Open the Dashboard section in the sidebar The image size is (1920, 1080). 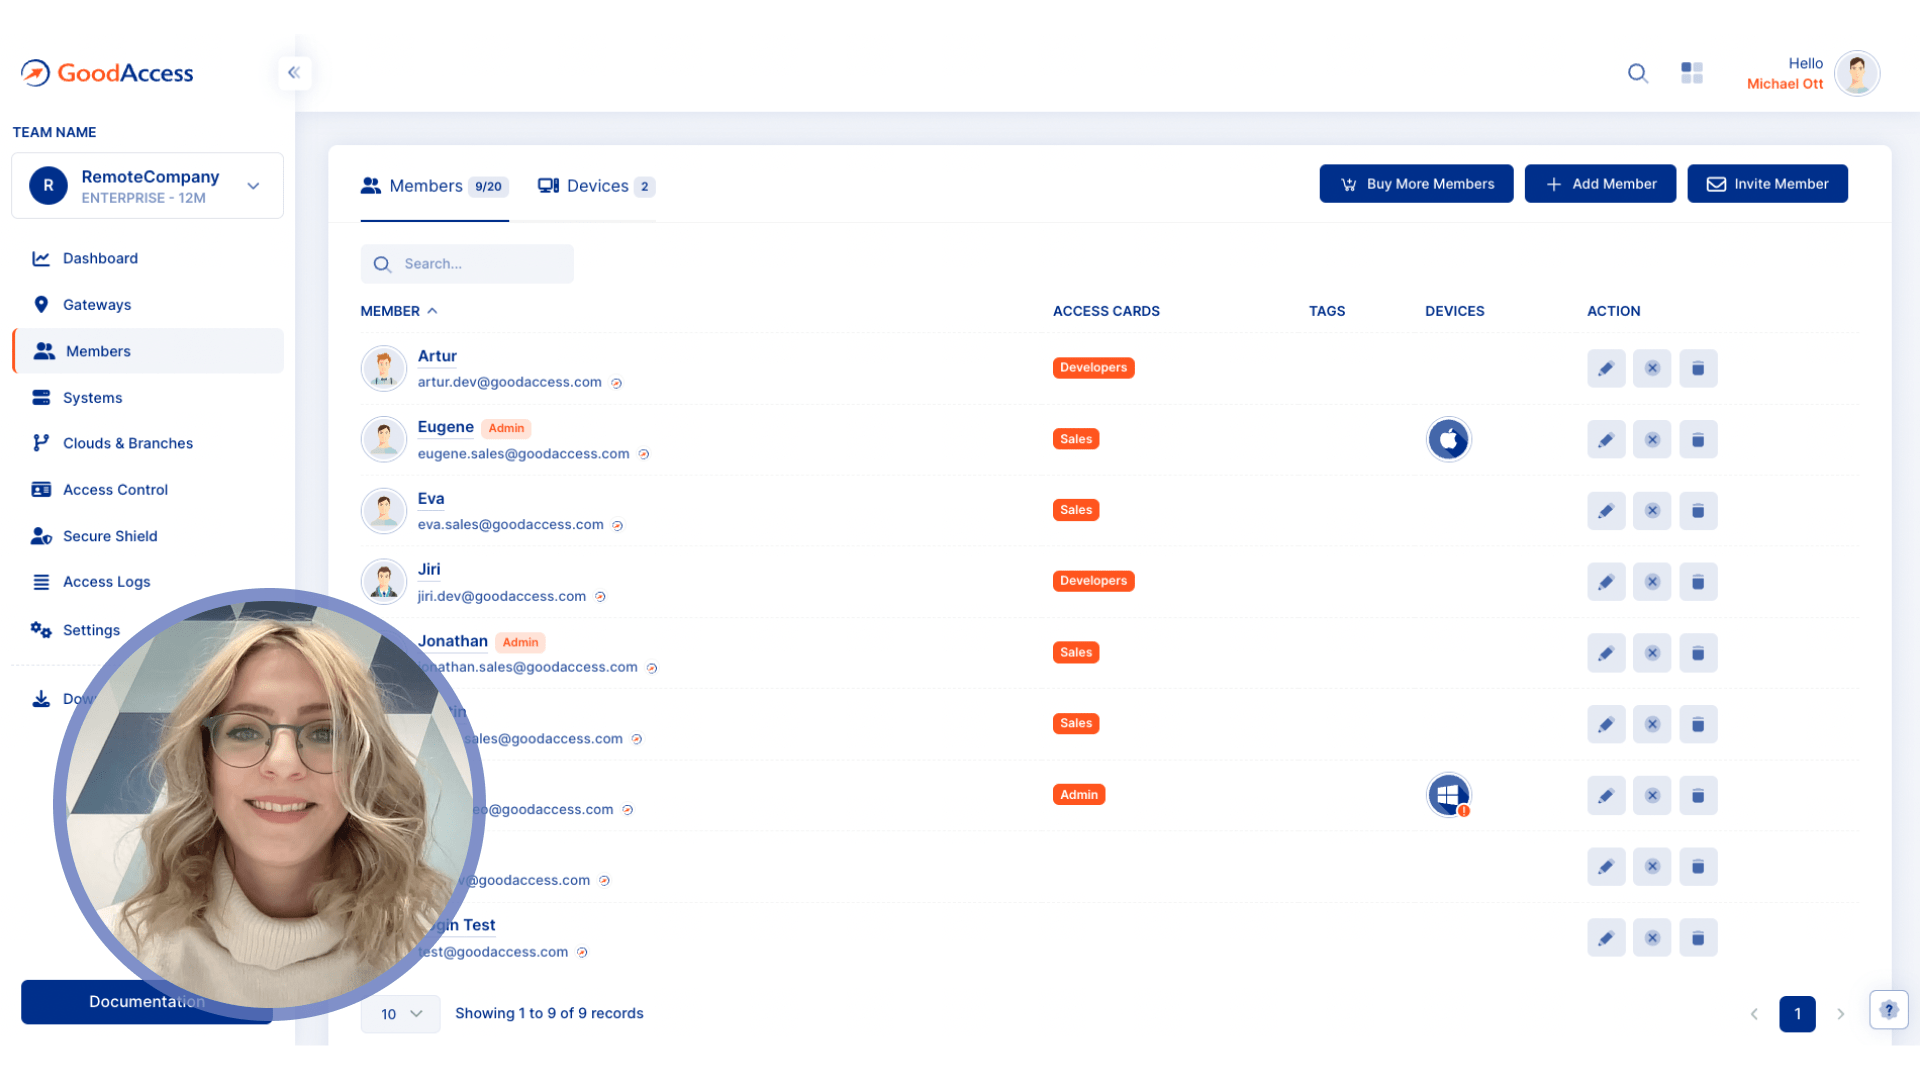(100, 258)
